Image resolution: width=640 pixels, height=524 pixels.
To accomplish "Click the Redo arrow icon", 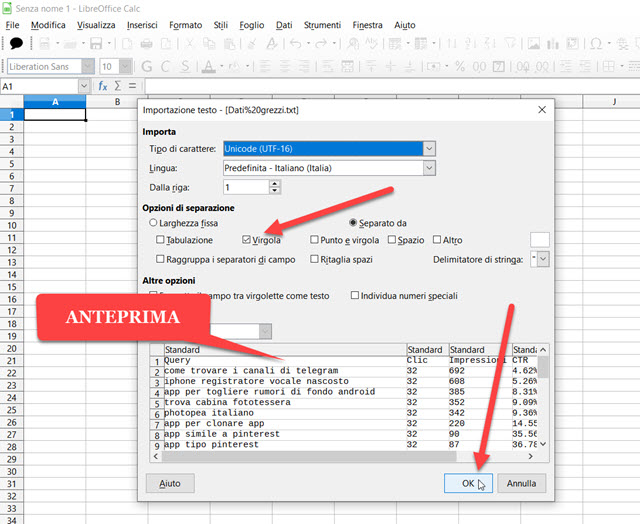I will tap(321, 43).
